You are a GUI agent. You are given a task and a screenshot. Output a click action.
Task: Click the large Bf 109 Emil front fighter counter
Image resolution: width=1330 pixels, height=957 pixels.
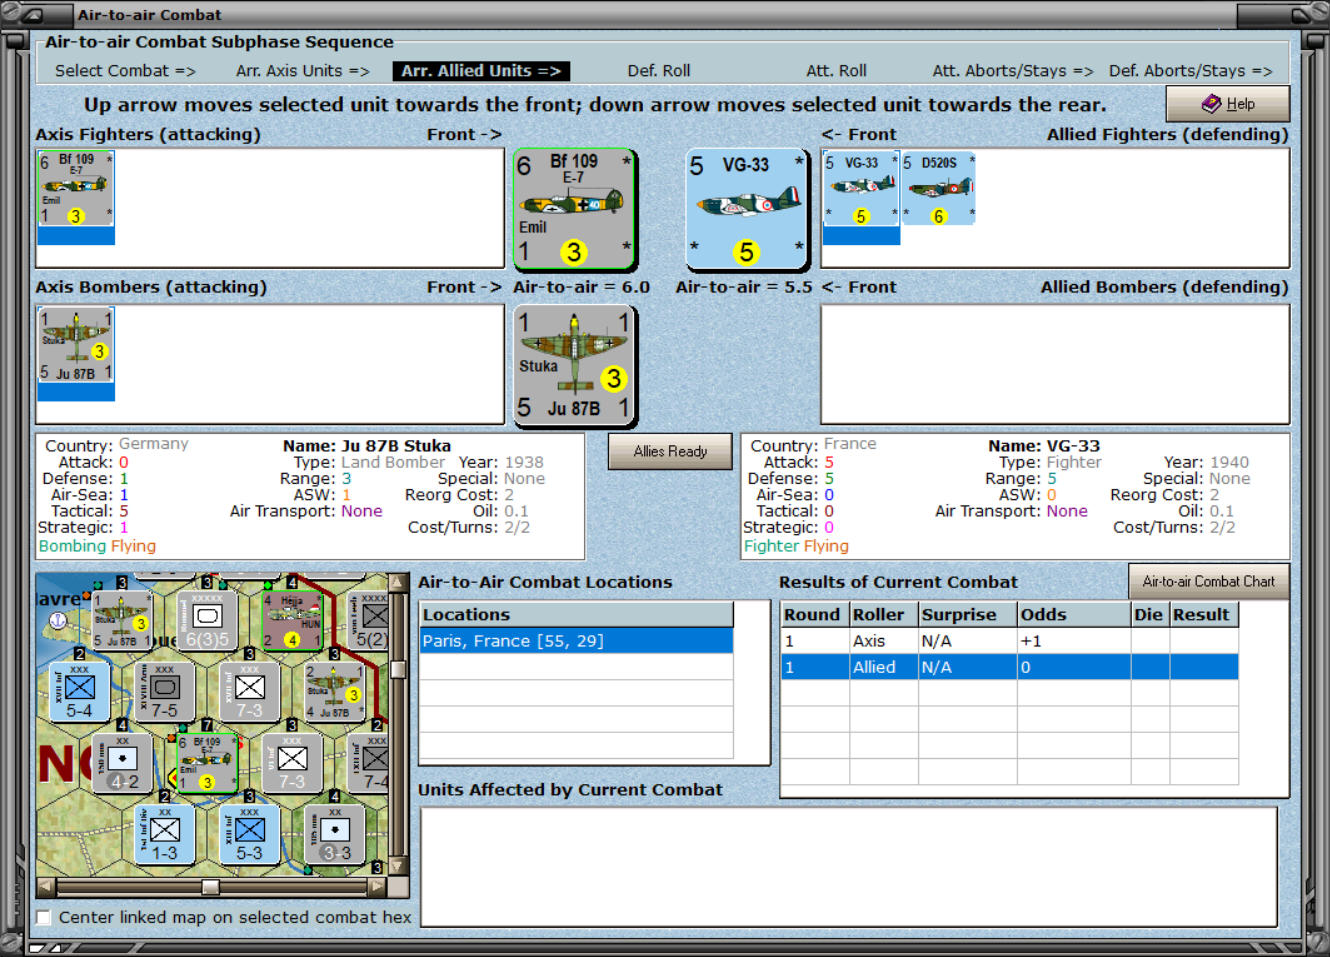point(575,209)
